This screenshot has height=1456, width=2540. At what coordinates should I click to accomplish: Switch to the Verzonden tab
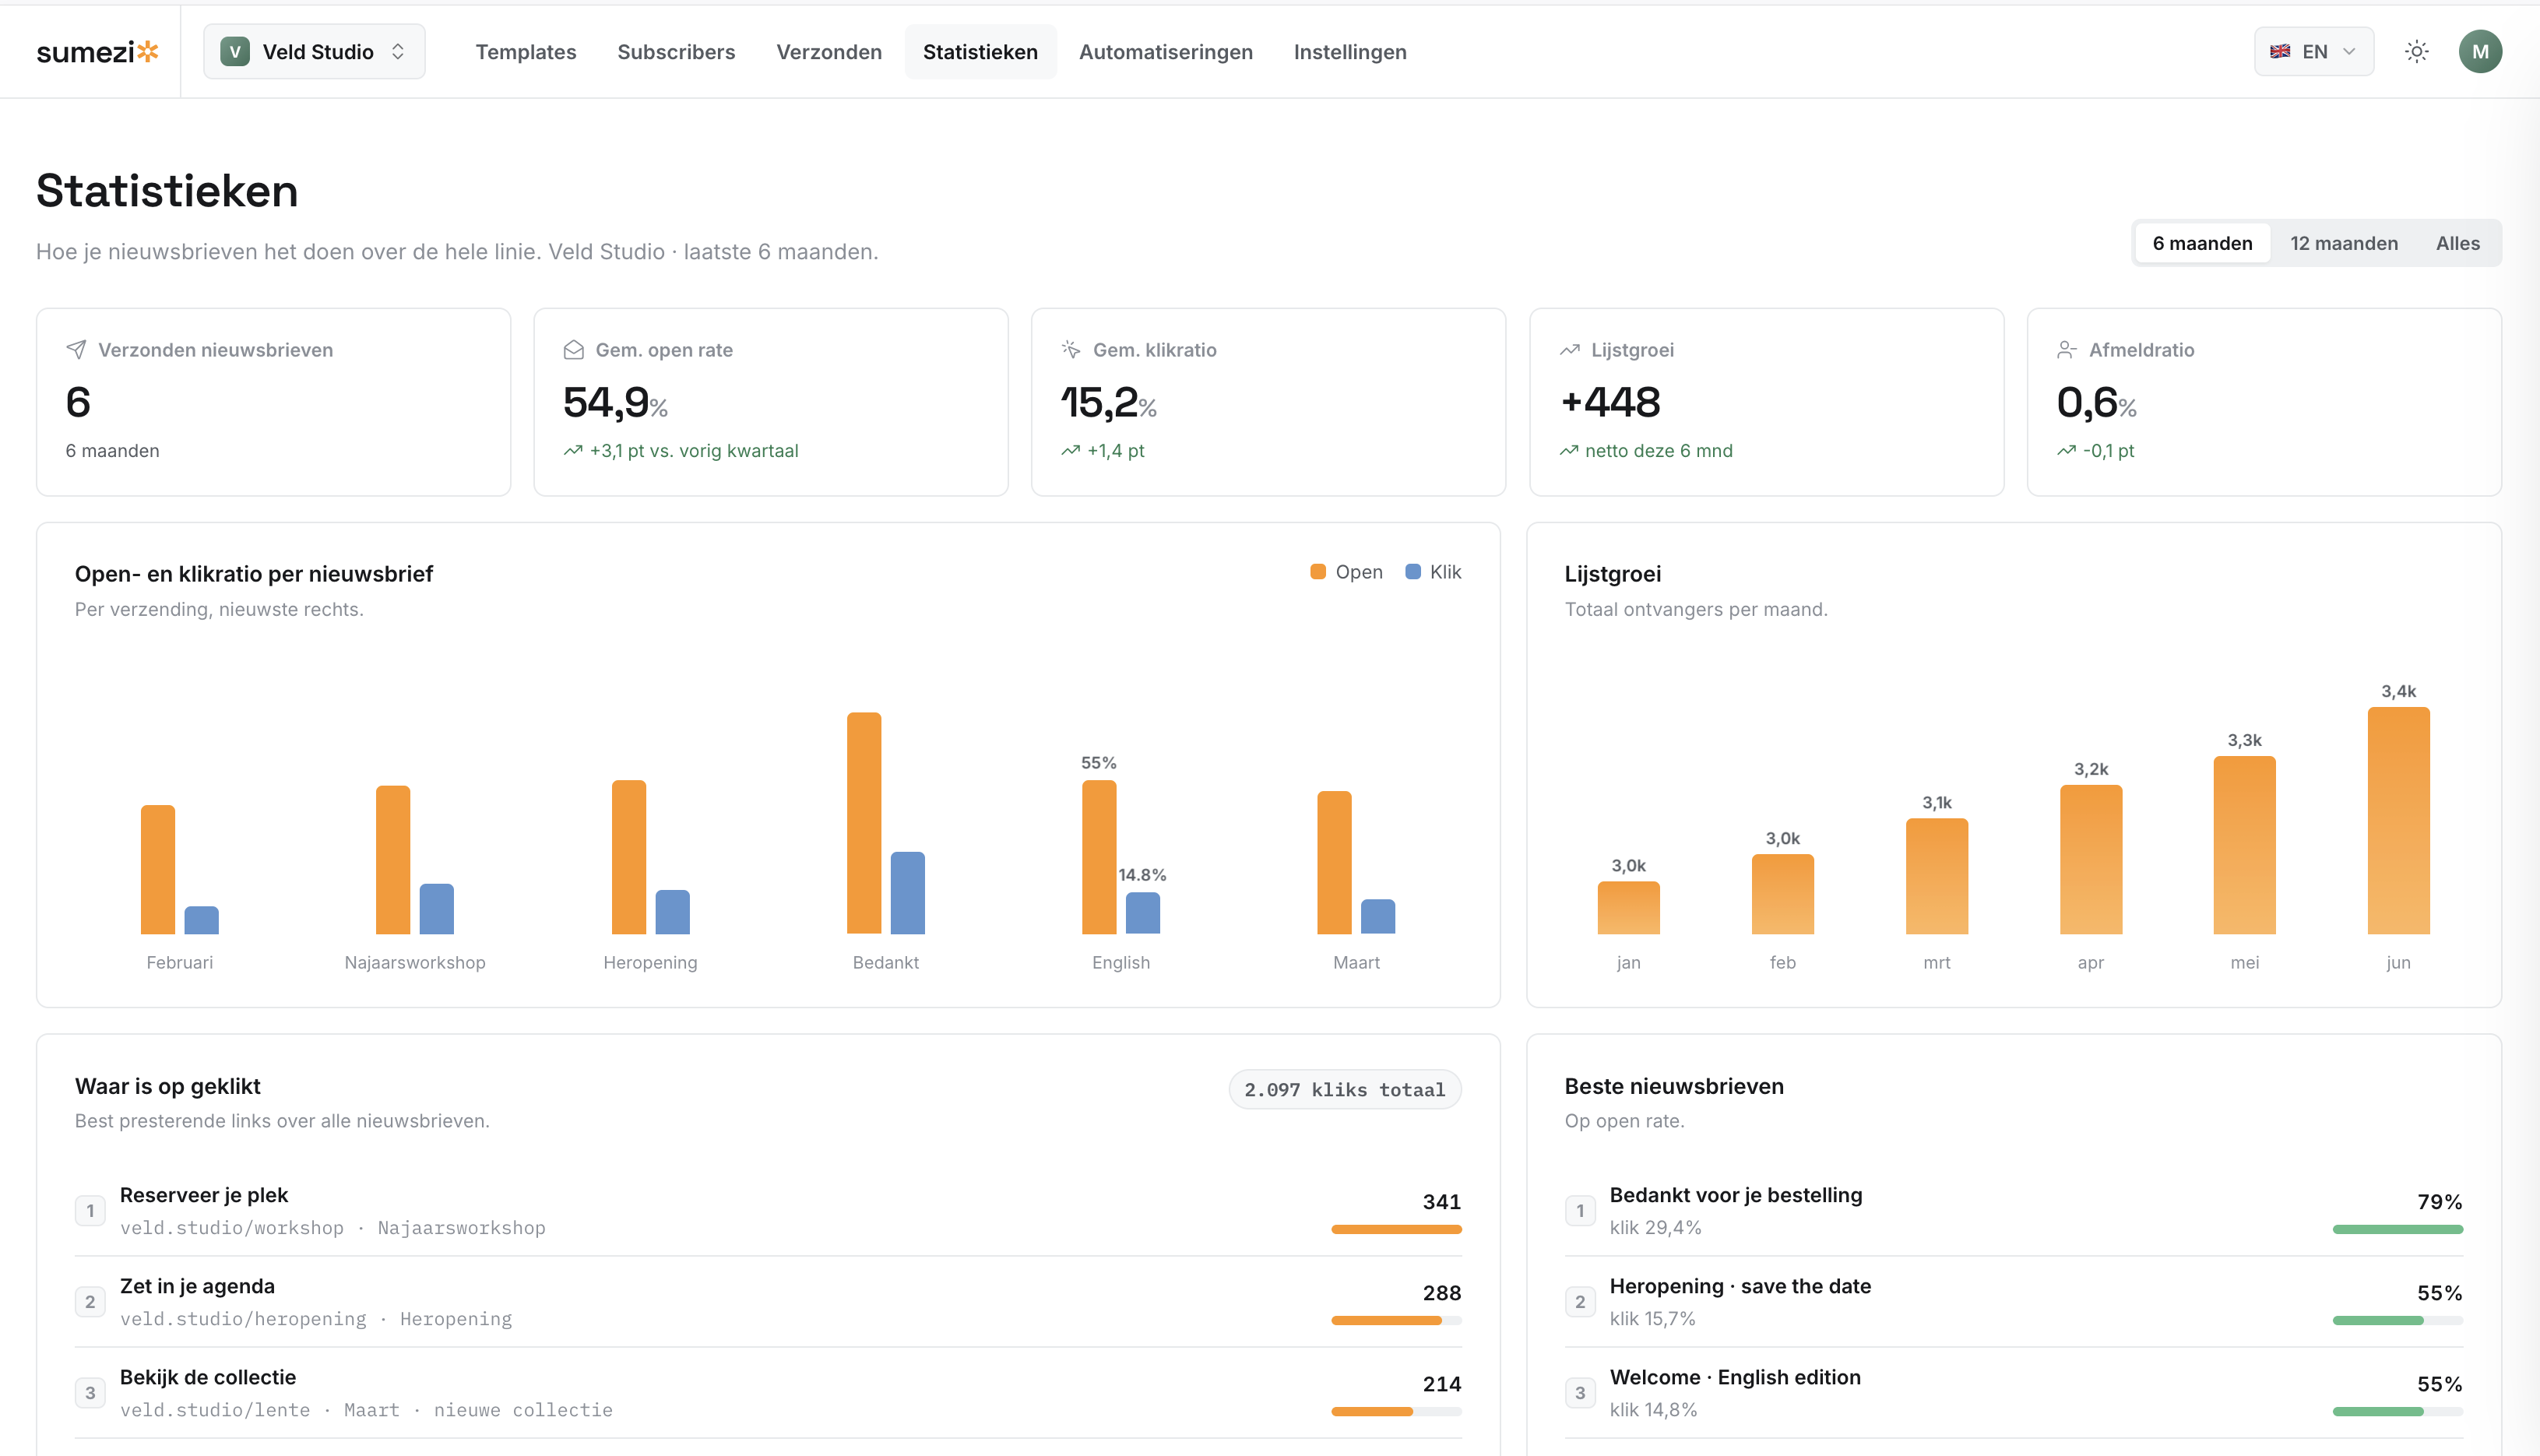[x=829, y=52]
